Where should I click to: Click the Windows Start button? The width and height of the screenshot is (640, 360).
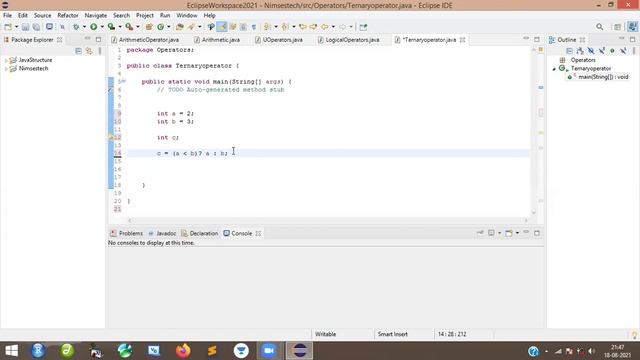(x=11, y=351)
